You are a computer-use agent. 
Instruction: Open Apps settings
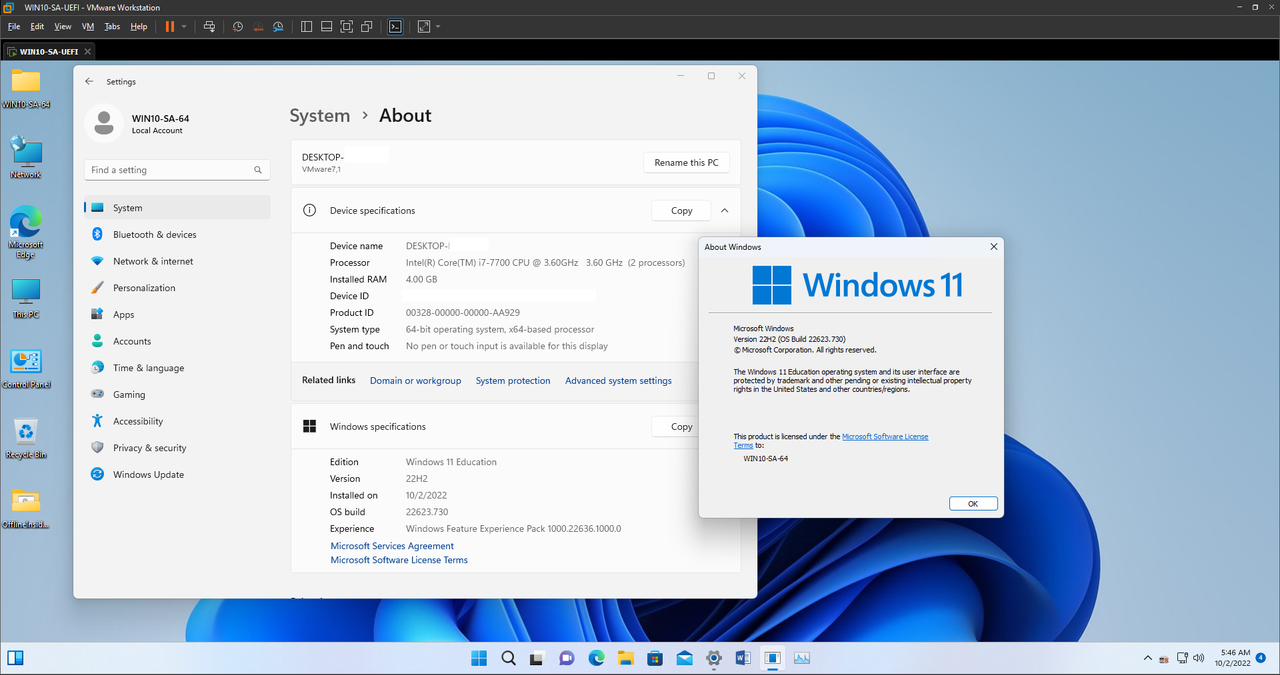pos(177,314)
